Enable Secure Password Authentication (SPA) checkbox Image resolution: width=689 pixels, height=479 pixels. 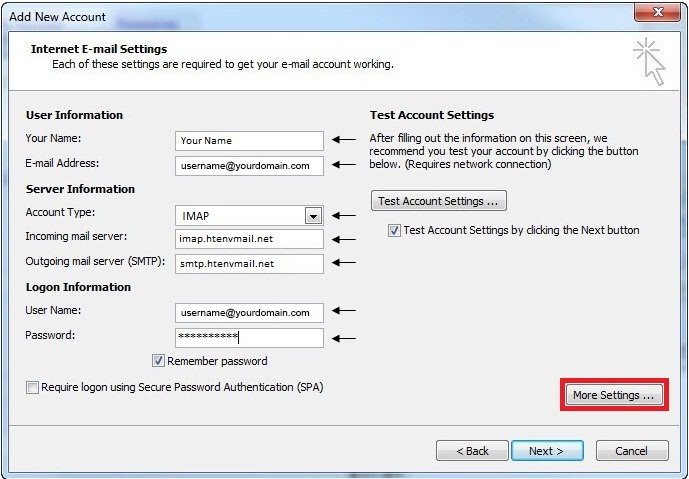pos(32,388)
